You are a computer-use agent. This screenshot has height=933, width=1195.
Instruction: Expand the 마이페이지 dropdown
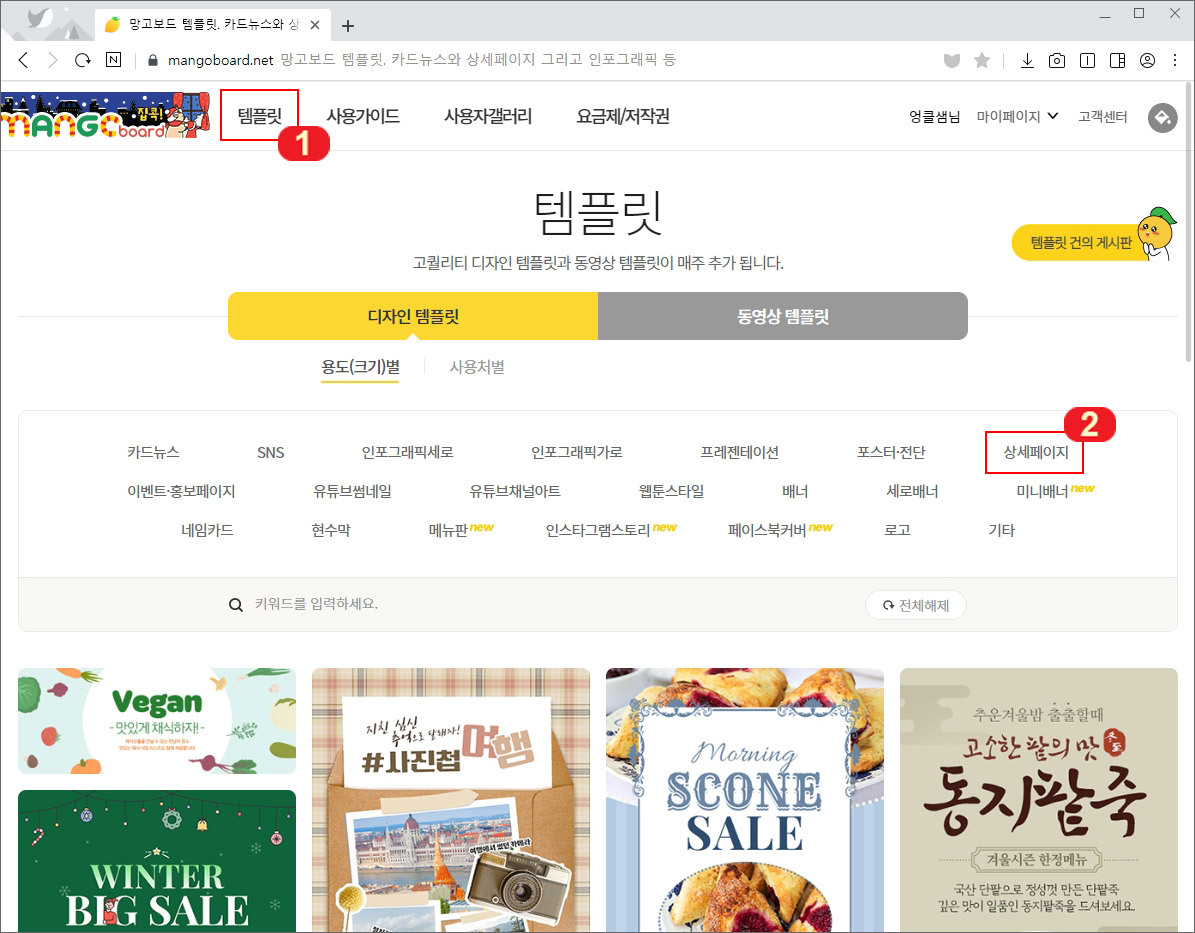point(1017,116)
